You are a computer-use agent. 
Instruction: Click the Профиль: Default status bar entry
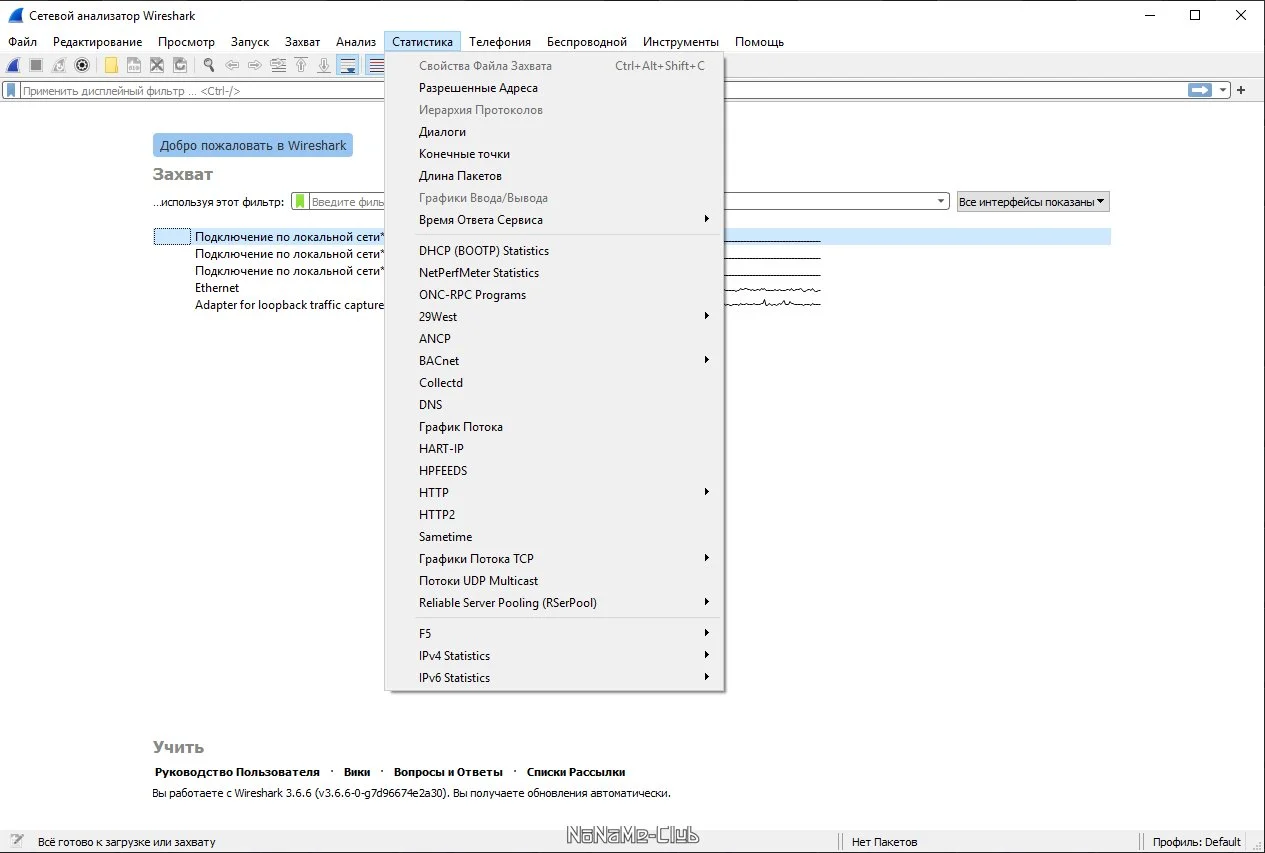1196,842
